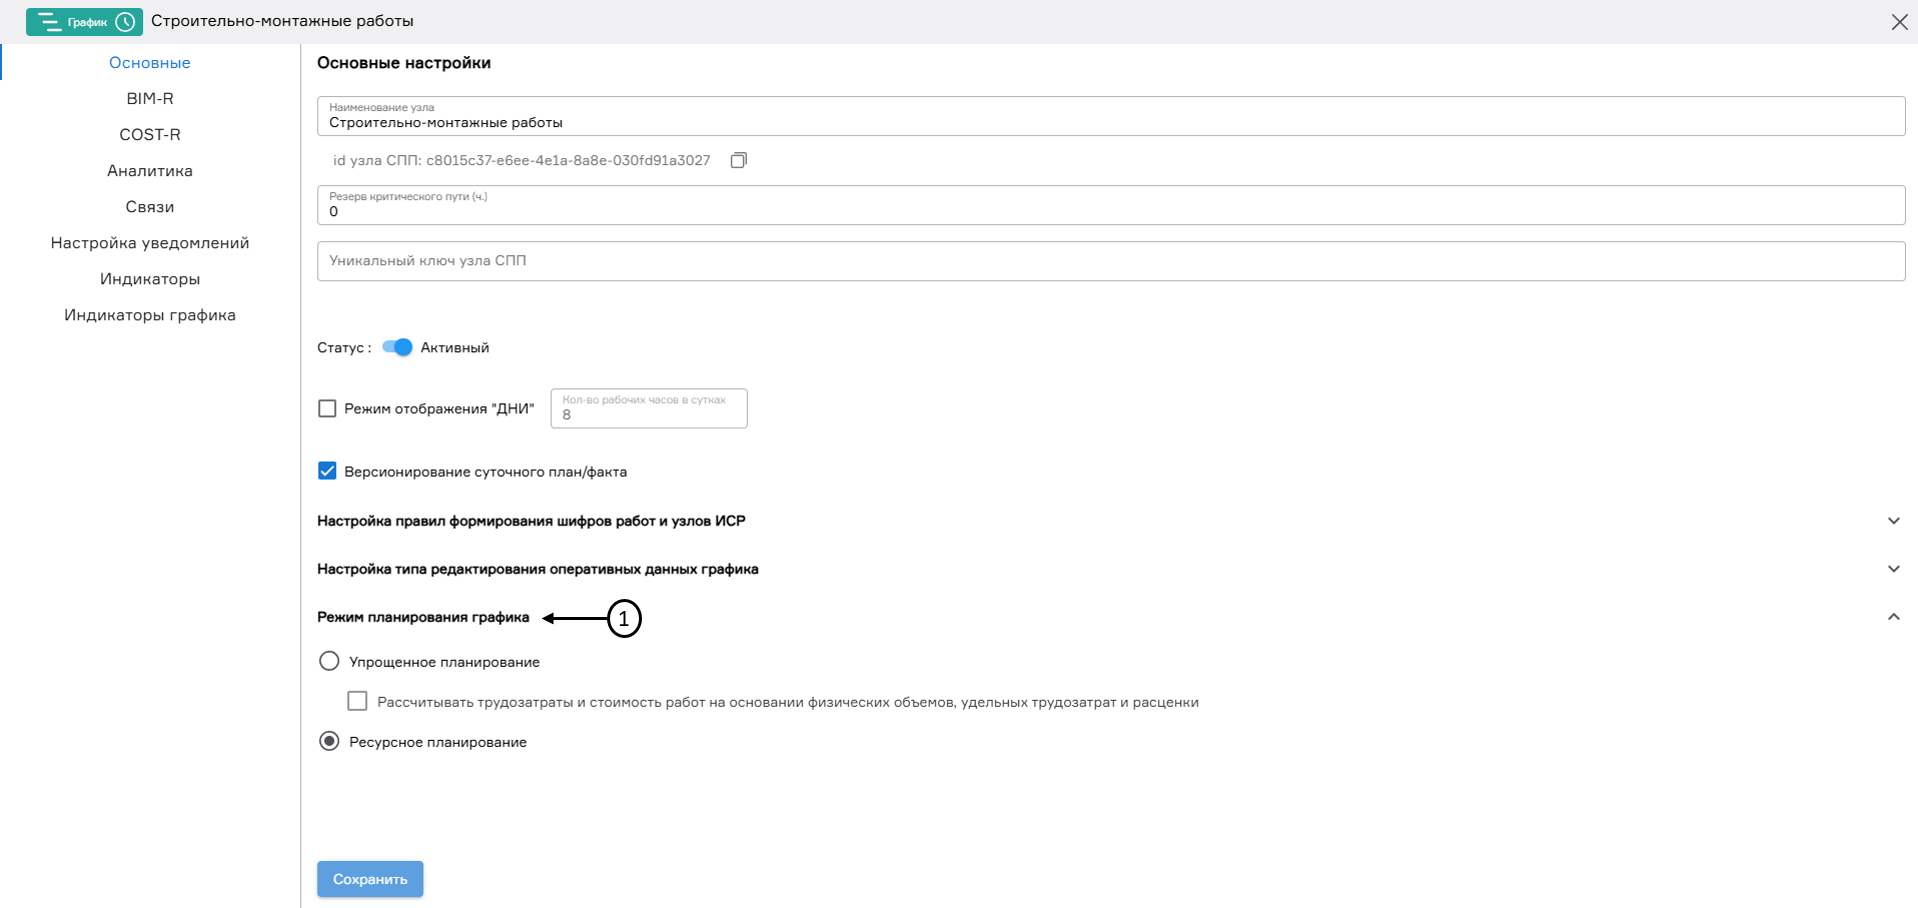
Task: Expand Настройка правил формирования шифров работ
Action: tap(1893, 520)
